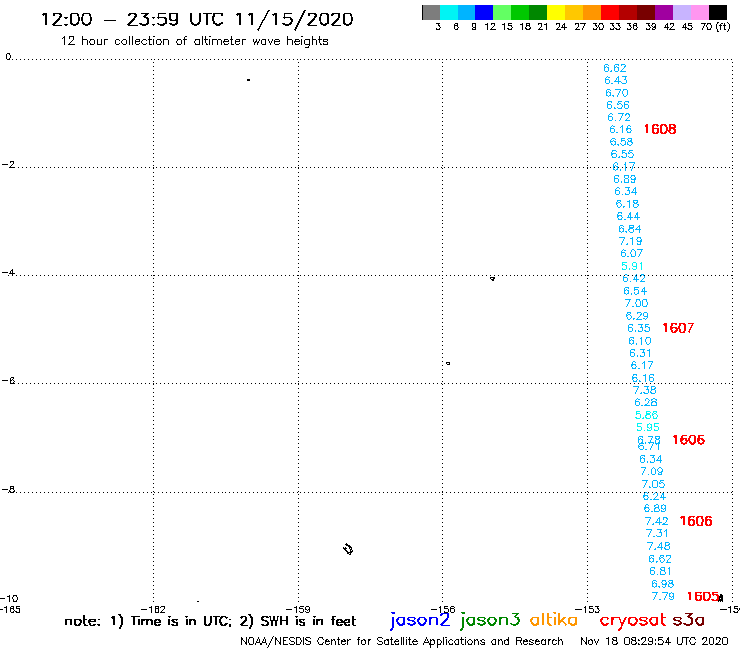Click the wave height value 6.72

click(x=619, y=118)
